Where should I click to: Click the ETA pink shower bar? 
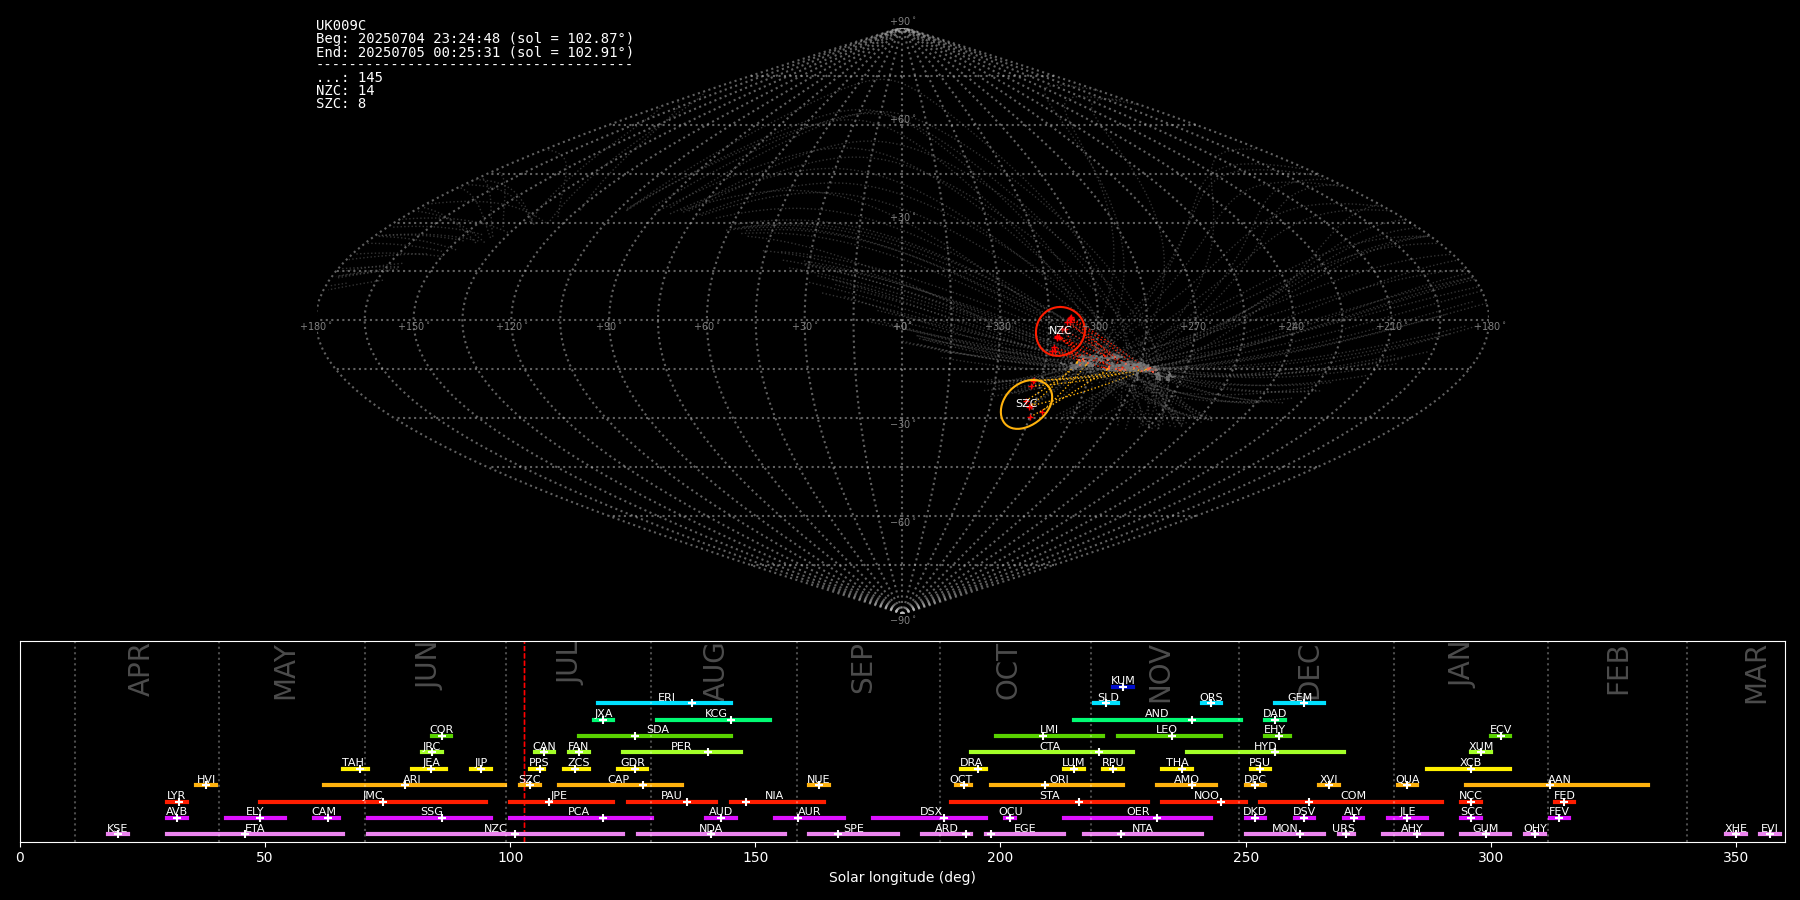[255, 834]
